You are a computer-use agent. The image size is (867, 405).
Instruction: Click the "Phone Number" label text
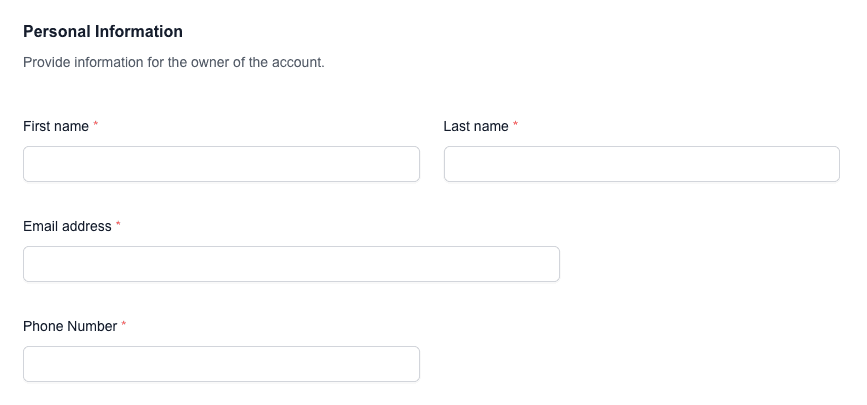click(x=70, y=326)
